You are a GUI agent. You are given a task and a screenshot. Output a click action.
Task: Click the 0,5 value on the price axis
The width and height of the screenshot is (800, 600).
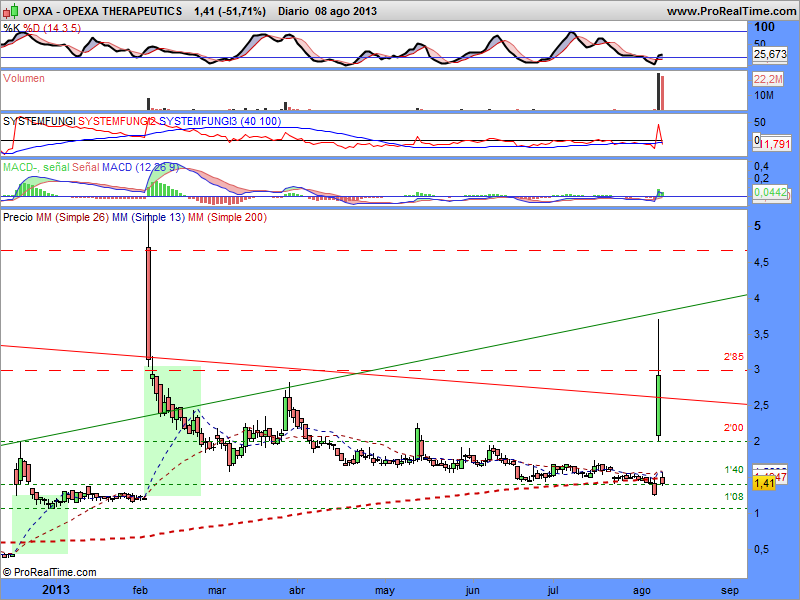(761, 549)
